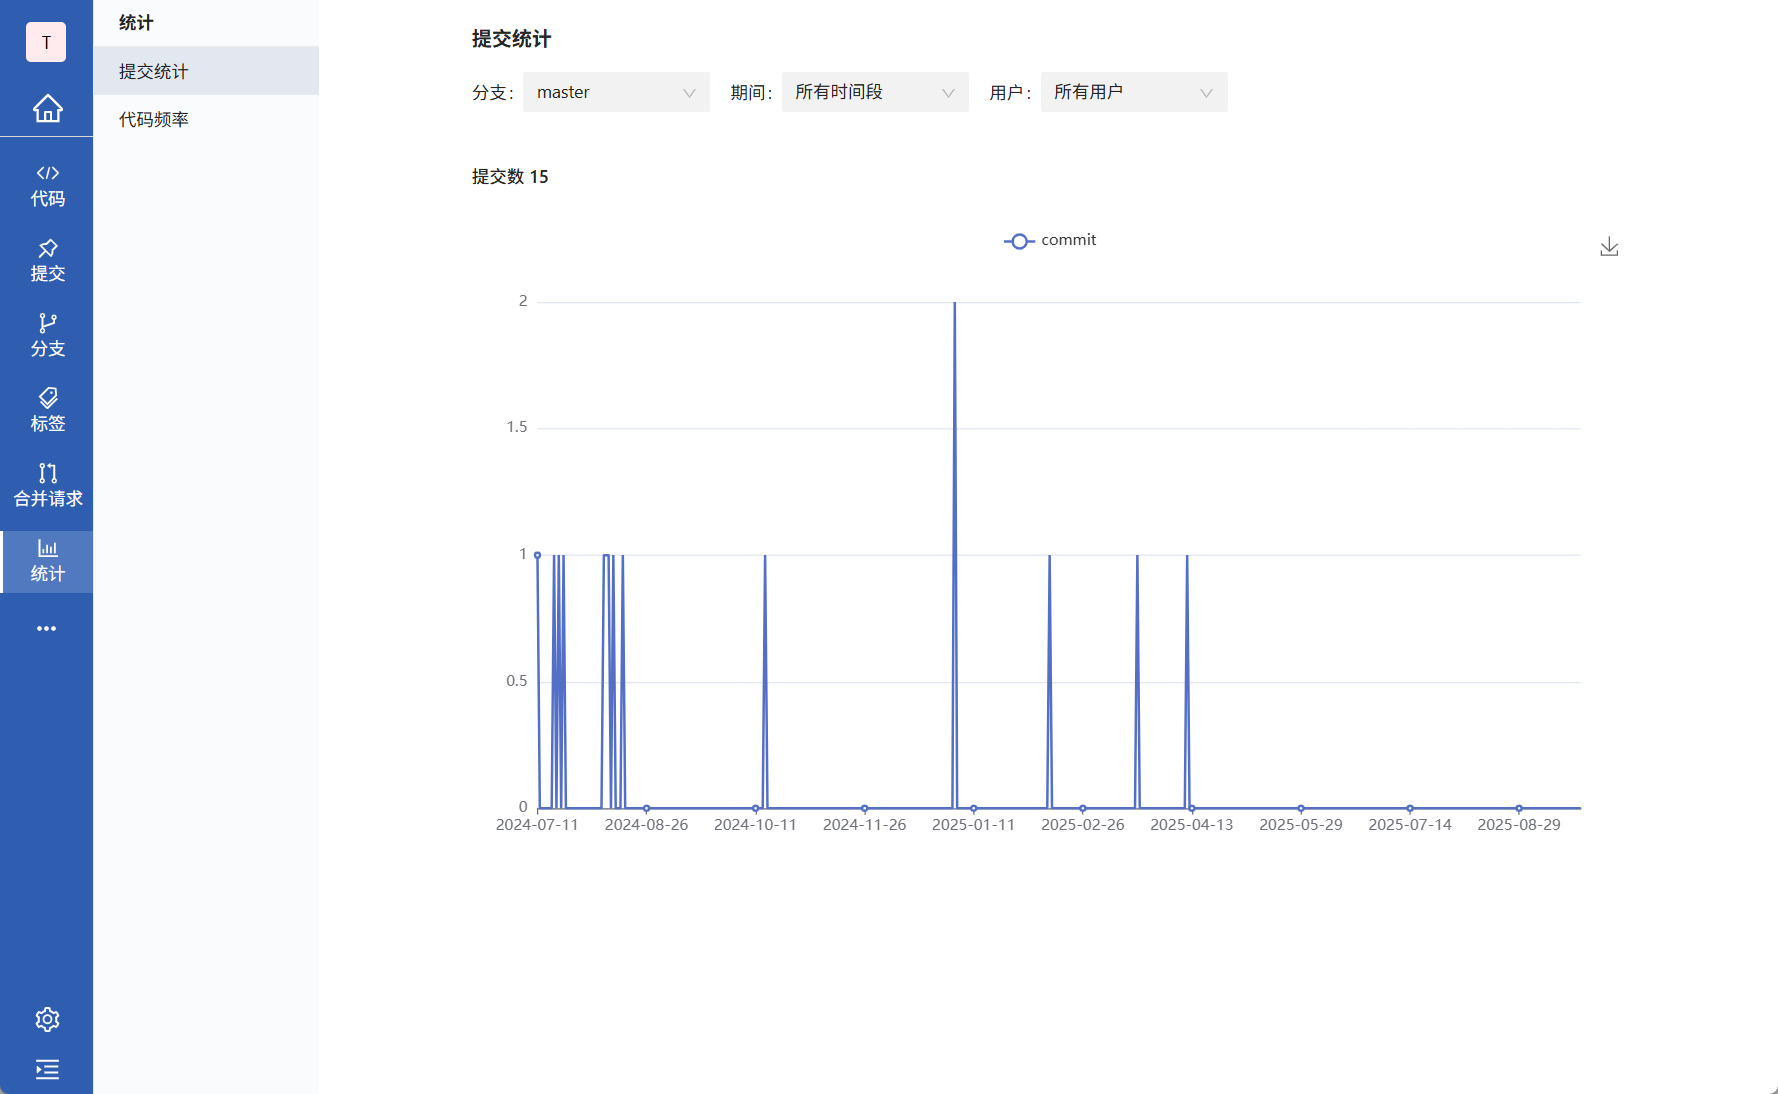1778x1094 pixels.
Task: Click the 提交数 15 count text
Action: [x=510, y=177]
